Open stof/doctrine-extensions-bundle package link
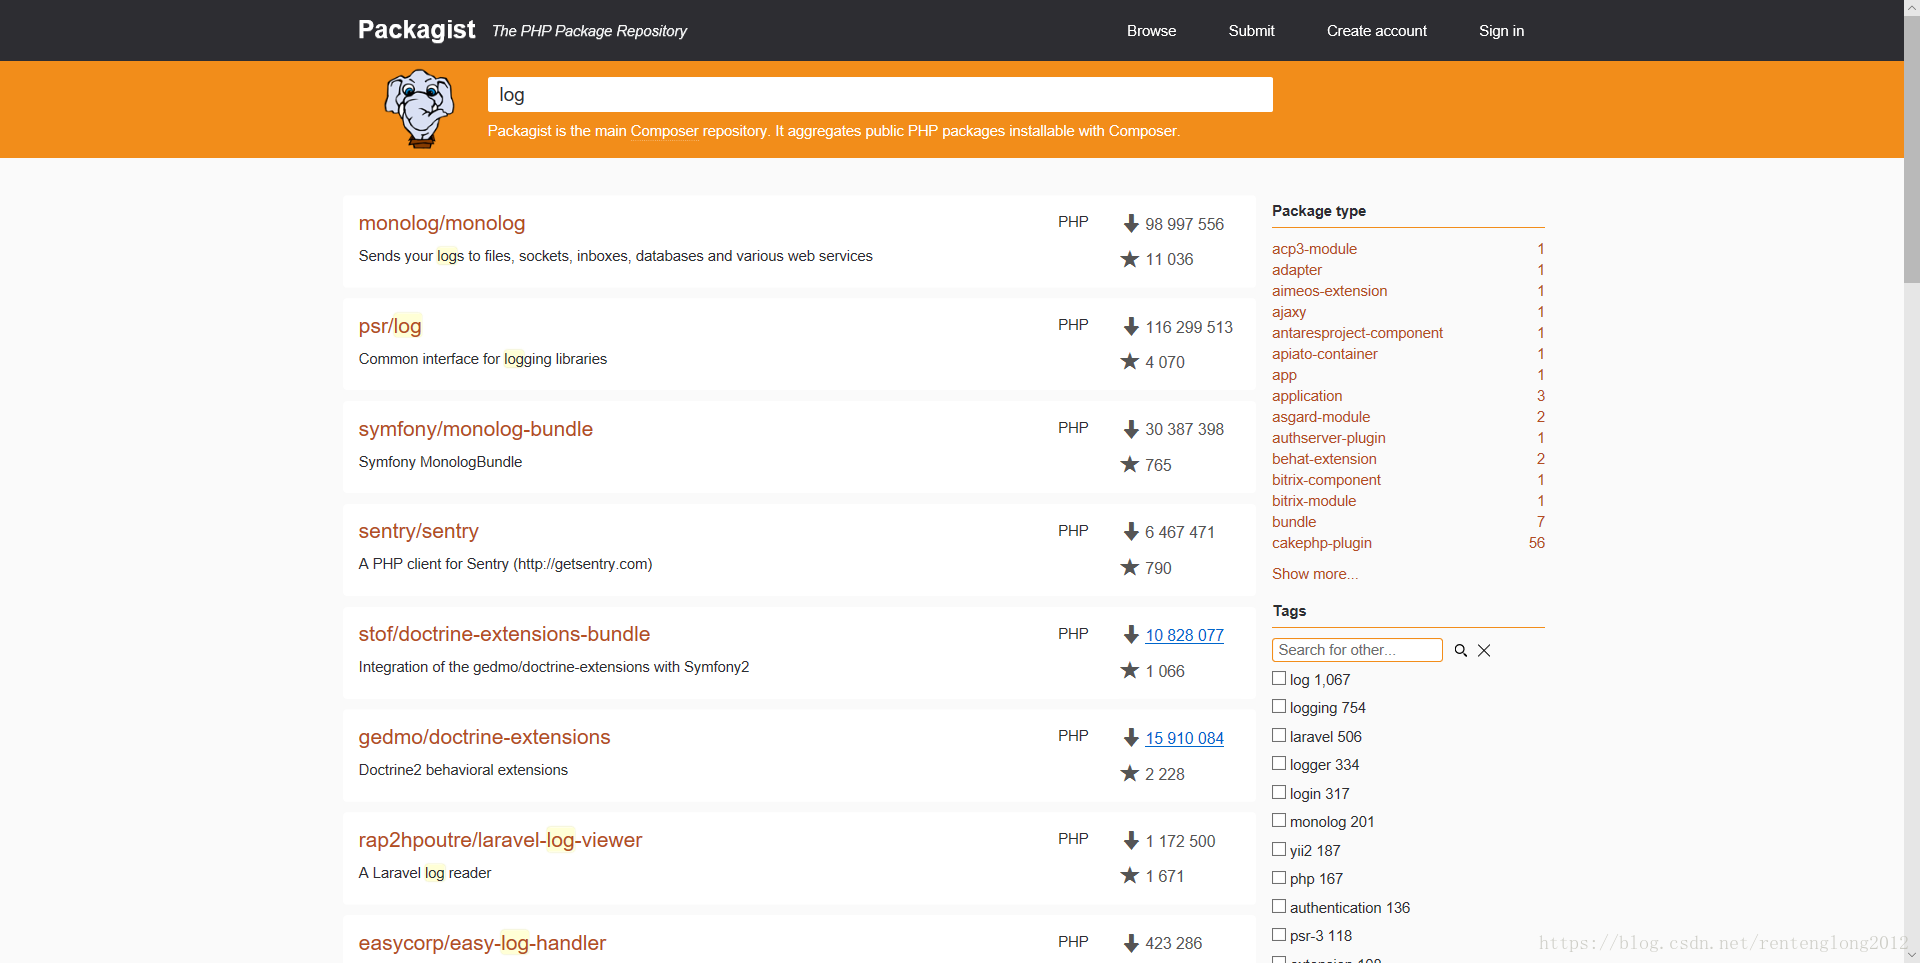Screen dimensions: 1920x963 [x=504, y=634]
